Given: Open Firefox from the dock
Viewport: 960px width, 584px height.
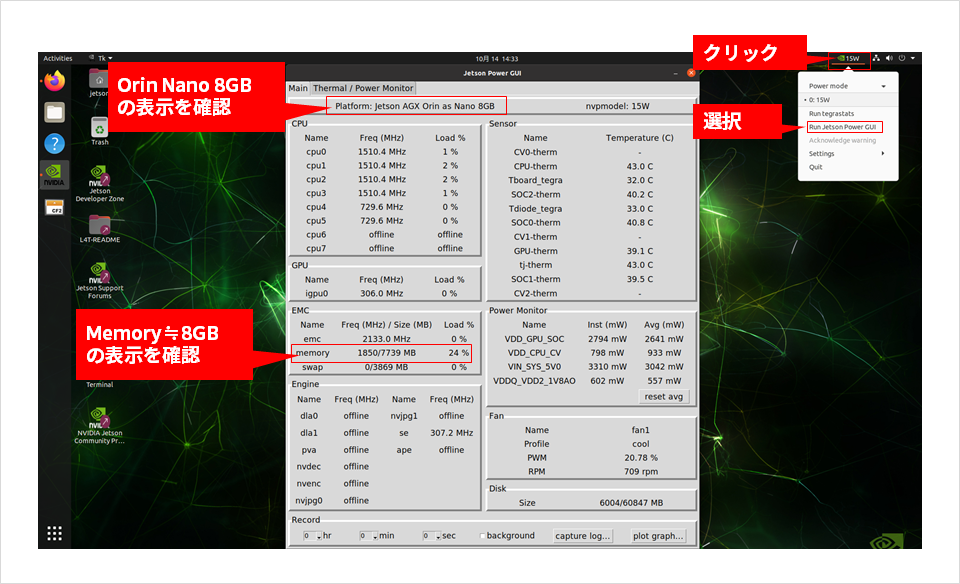Looking at the screenshot, I should tap(54, 81).
